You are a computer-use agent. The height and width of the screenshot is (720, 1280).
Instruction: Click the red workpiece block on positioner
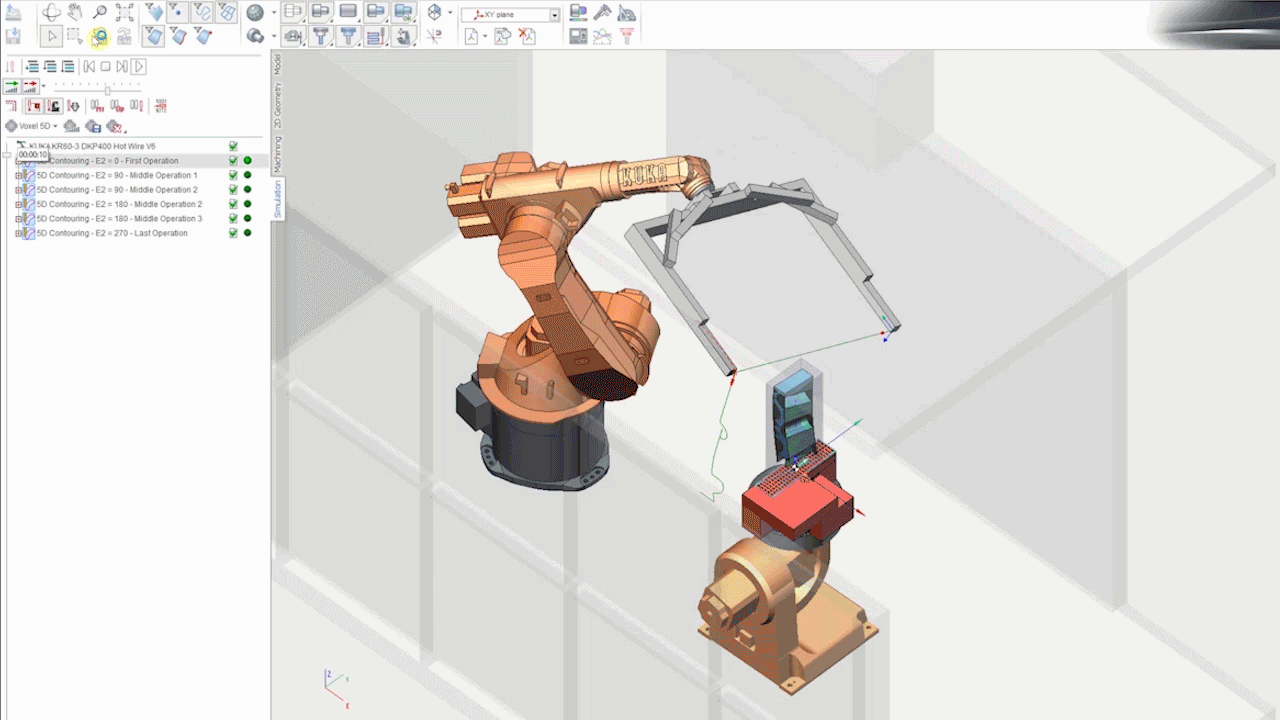tap(797, 505)
